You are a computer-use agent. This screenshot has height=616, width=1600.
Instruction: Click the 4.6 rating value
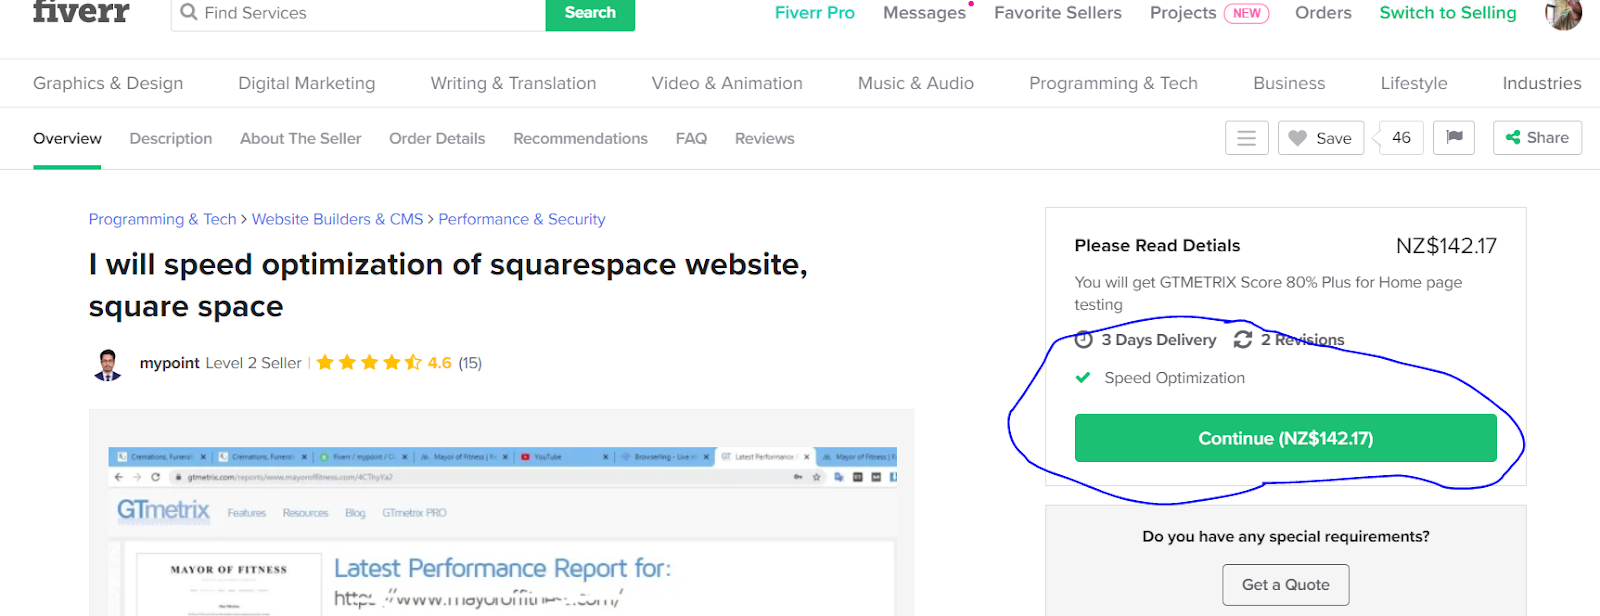point(439,363)
